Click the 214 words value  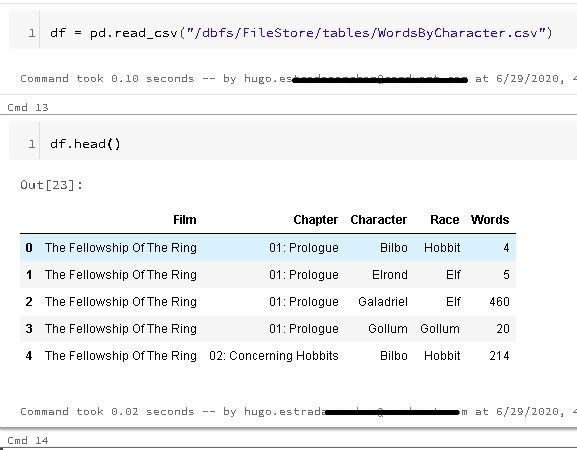[x=499, y=356]
